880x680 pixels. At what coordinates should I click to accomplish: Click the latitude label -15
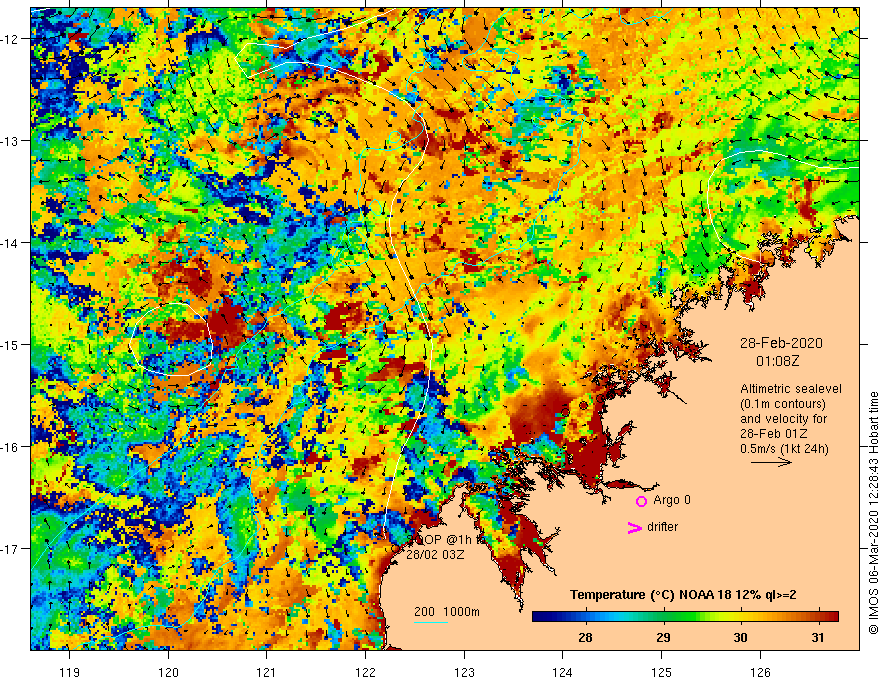click(x=10, y=344)
